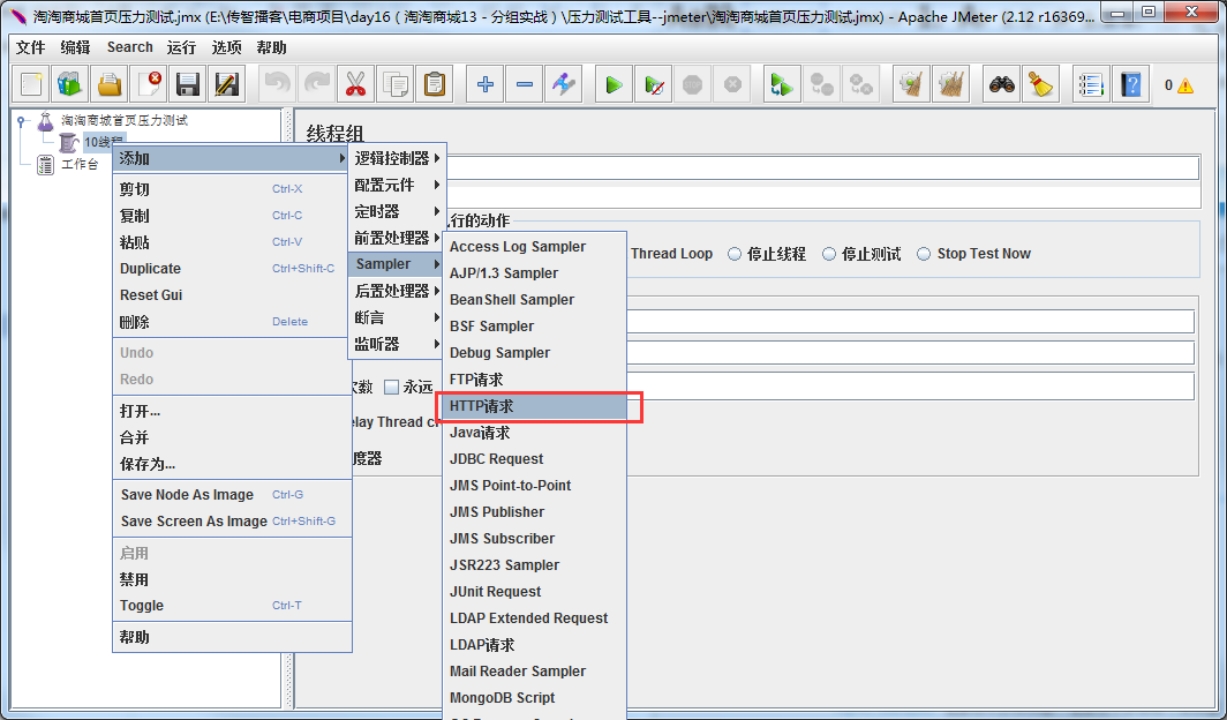Open Function Helper dialog icon
This screenshot has height=720, width=1227.
(1091, 84)
